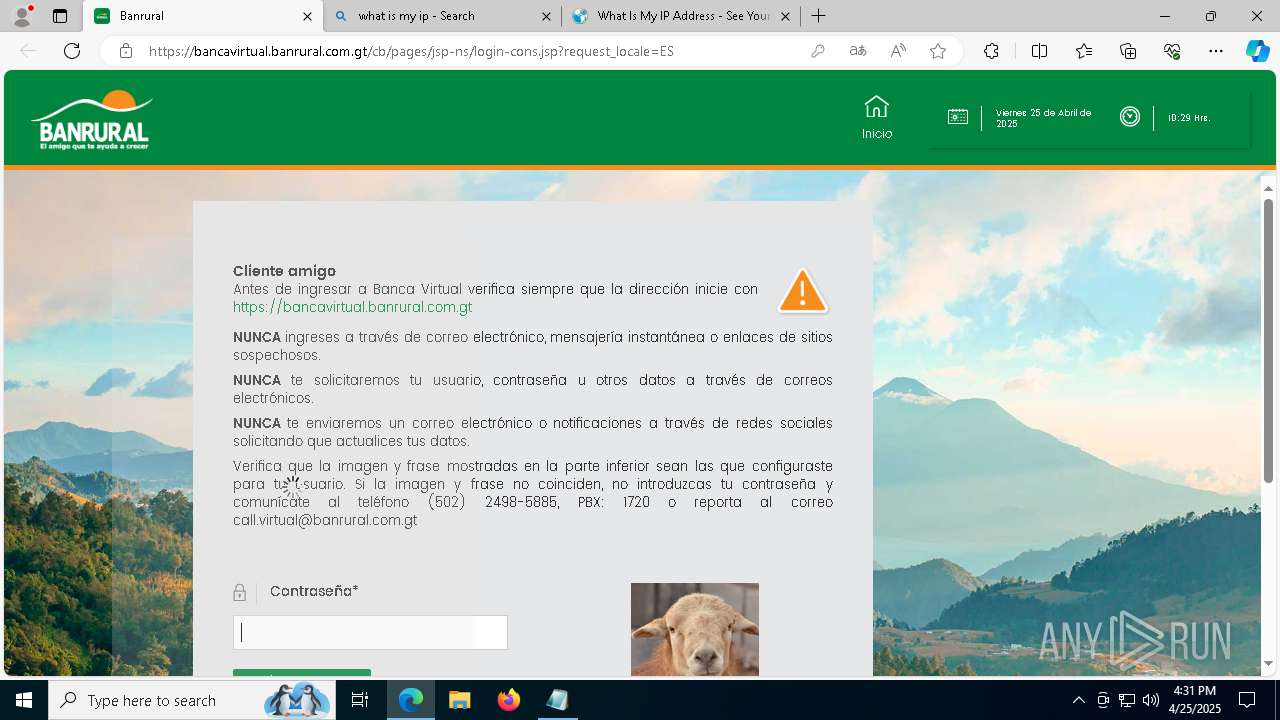Open a new browser tab
This screenshot has width=1280, height=720.
[818, 16]
